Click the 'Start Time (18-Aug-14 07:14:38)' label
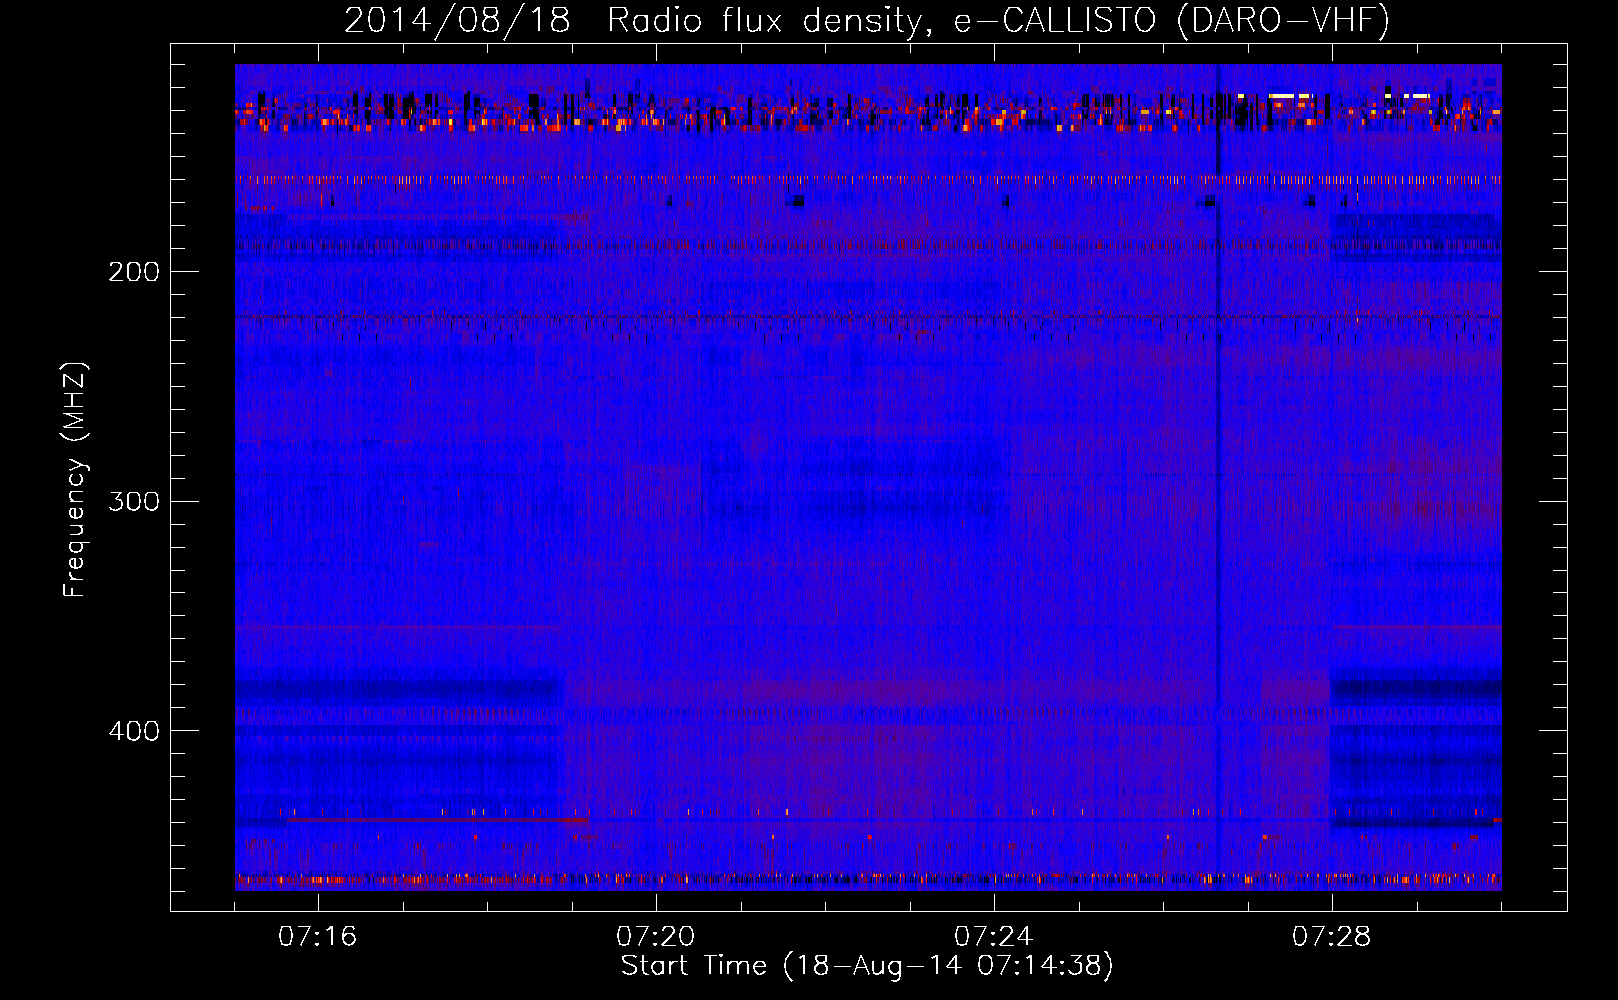 867,966
